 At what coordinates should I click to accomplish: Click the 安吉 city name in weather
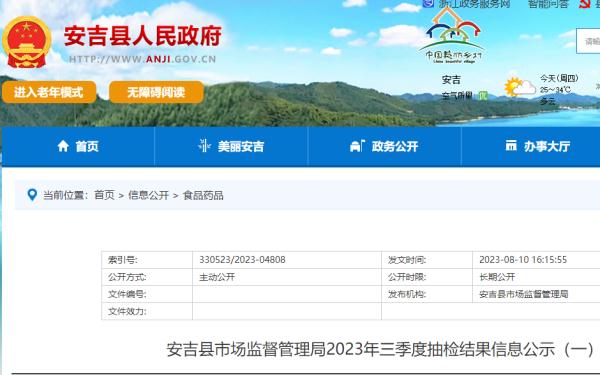[x=451, y=80]
